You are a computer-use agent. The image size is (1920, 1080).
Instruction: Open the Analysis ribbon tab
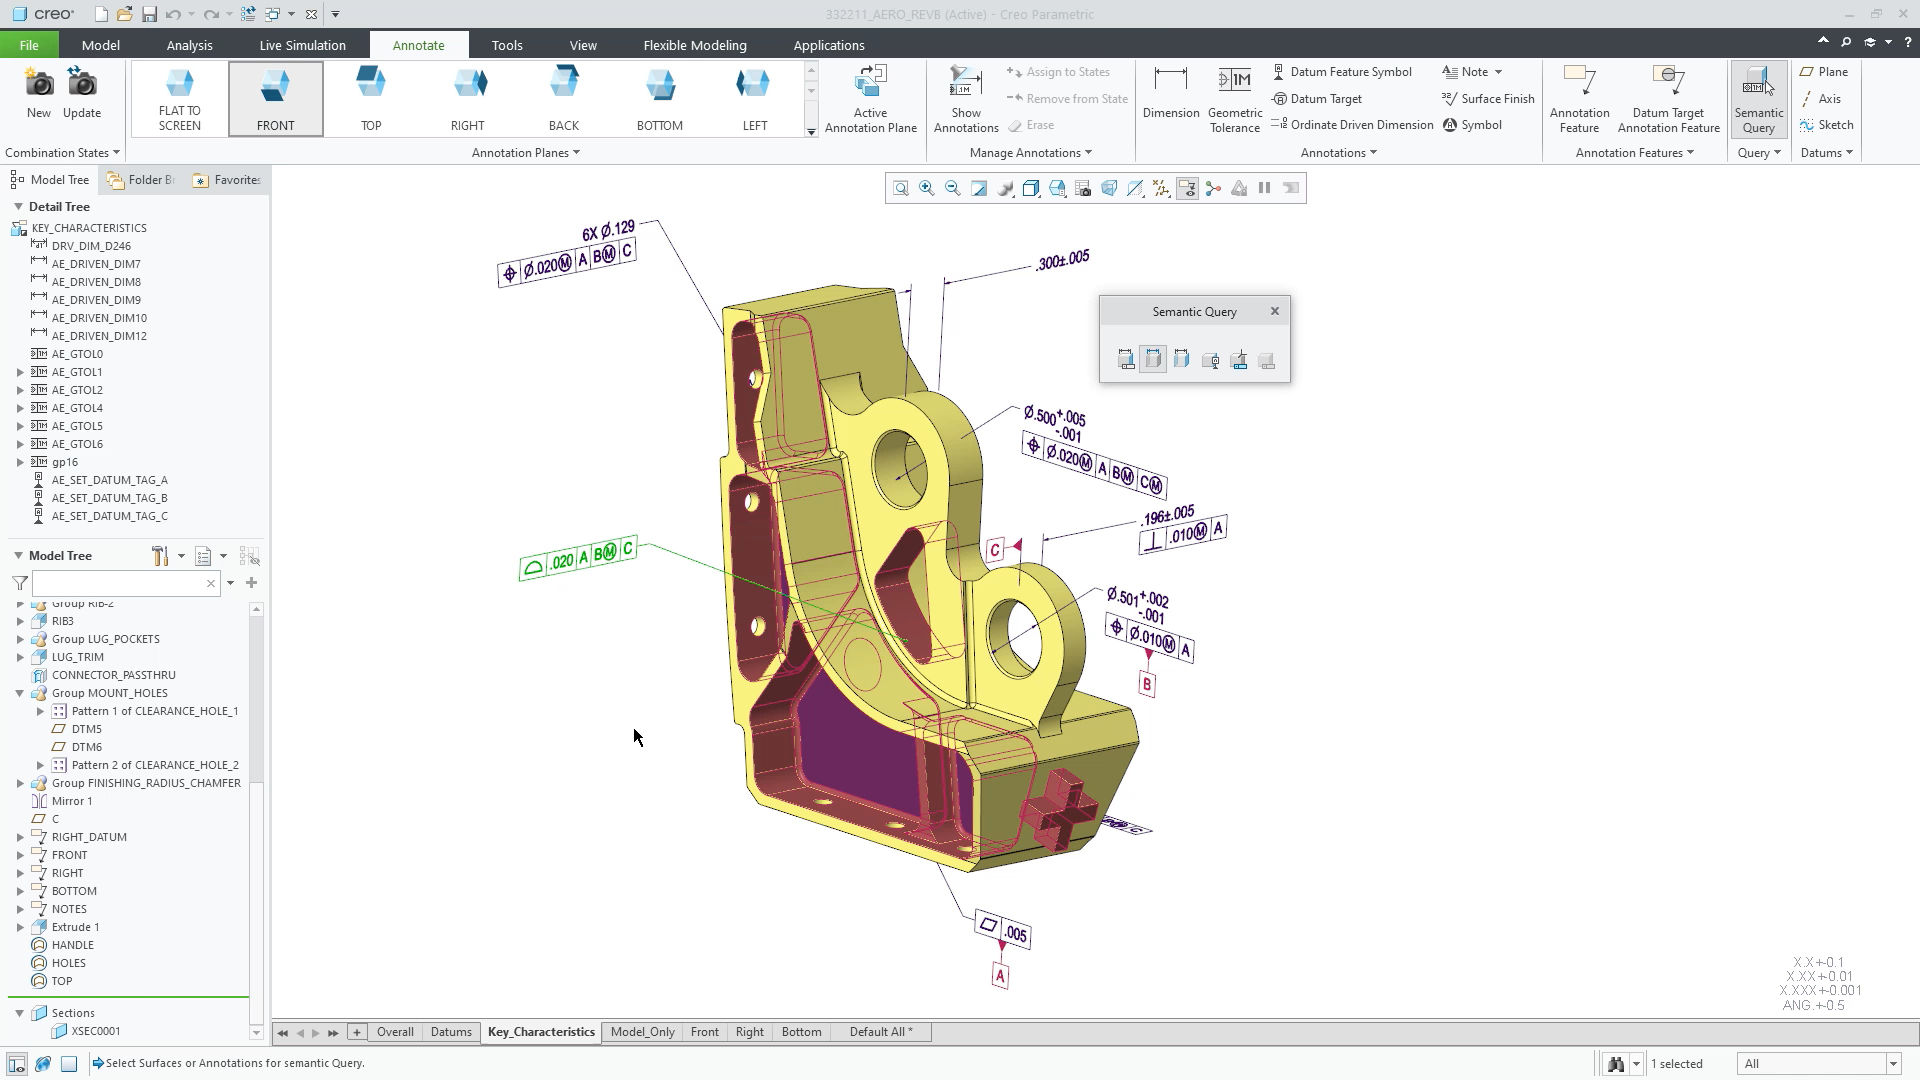tap(189, 45)
